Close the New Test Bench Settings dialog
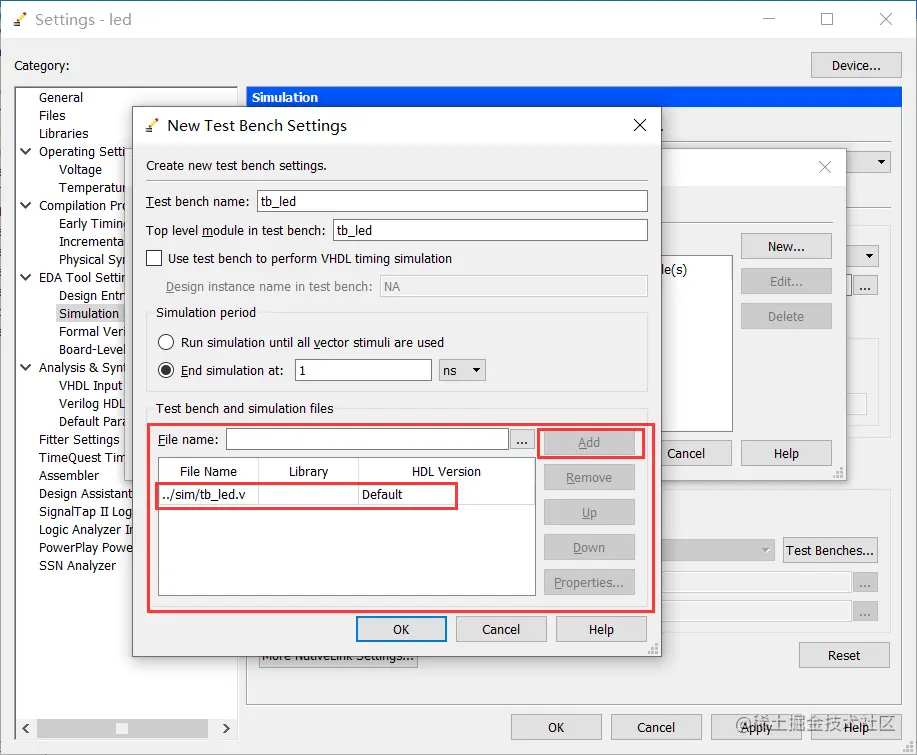 (640, 125)
